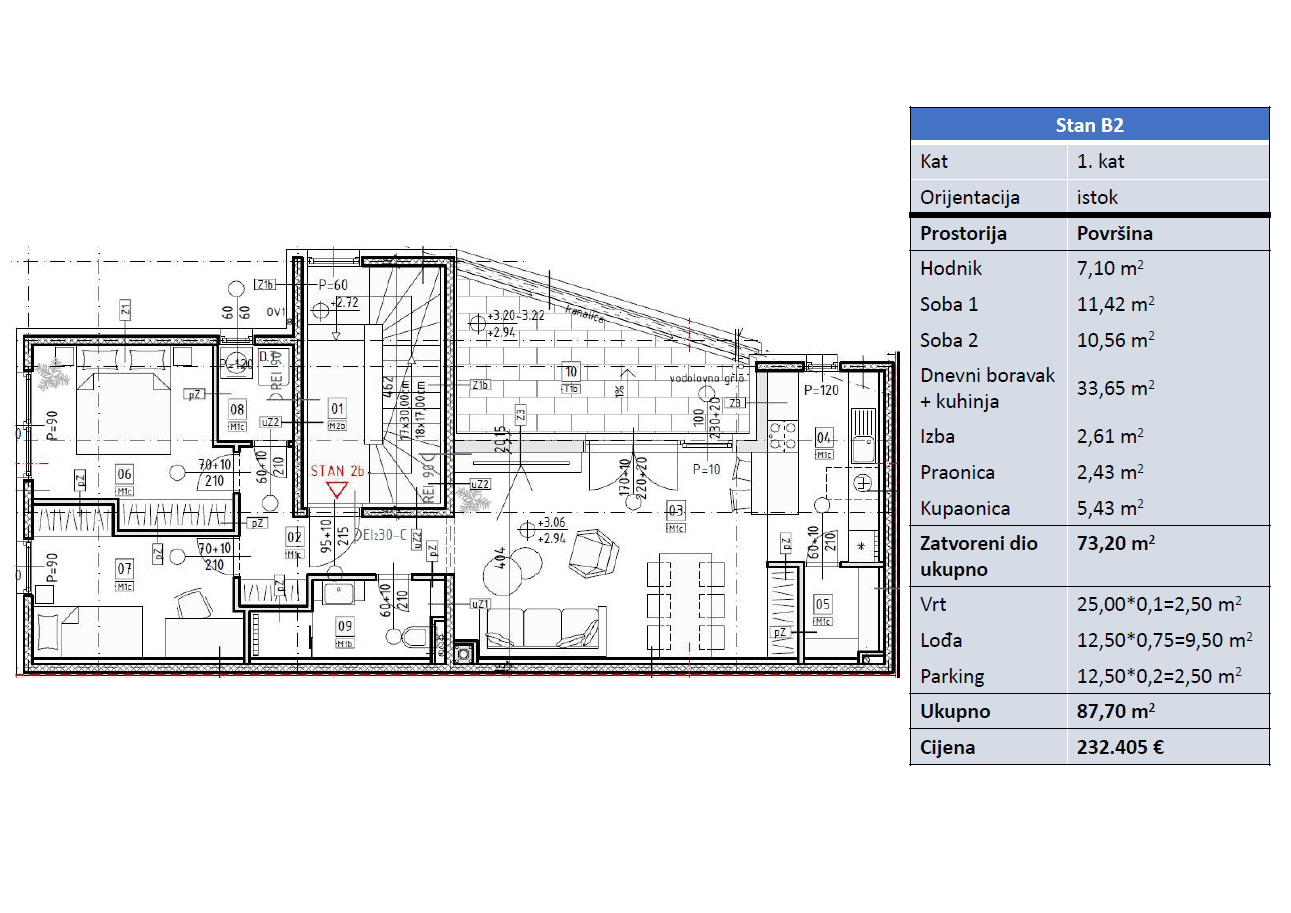The height and width of the screenshot is (913, 1291).
Task: Select the "2,61 m²" area value
Action: pos(1111,436)
